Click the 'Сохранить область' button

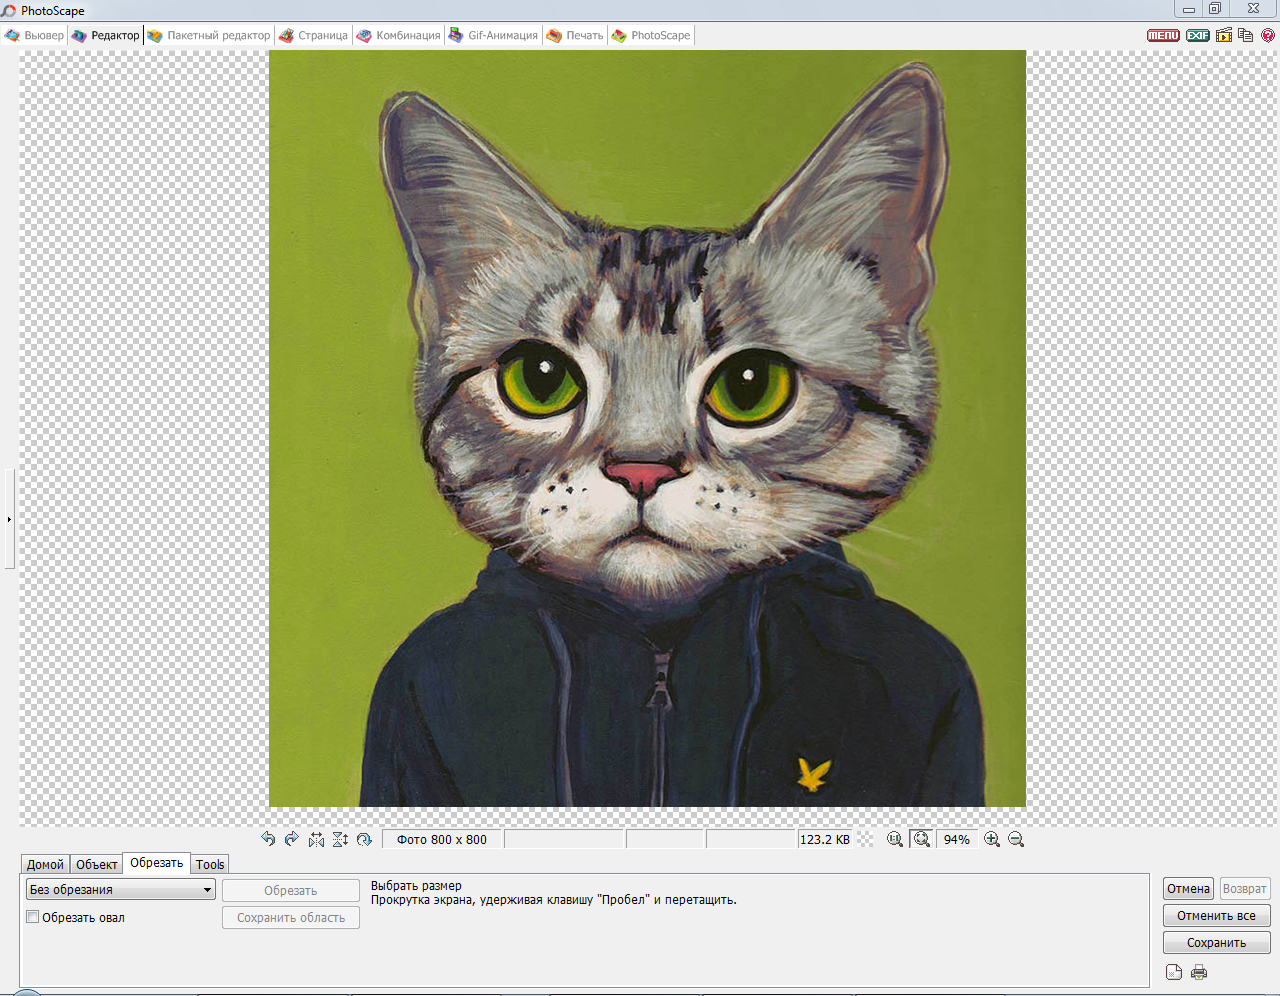coord(291,917)
